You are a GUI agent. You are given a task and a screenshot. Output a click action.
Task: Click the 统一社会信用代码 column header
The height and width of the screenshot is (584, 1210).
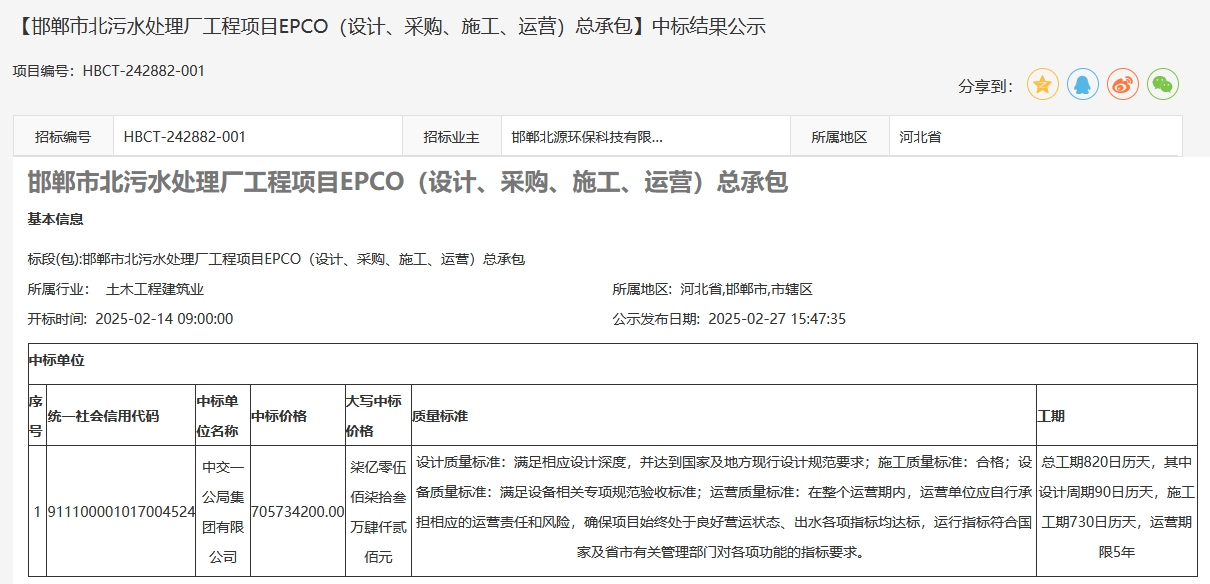coord(104,416)
